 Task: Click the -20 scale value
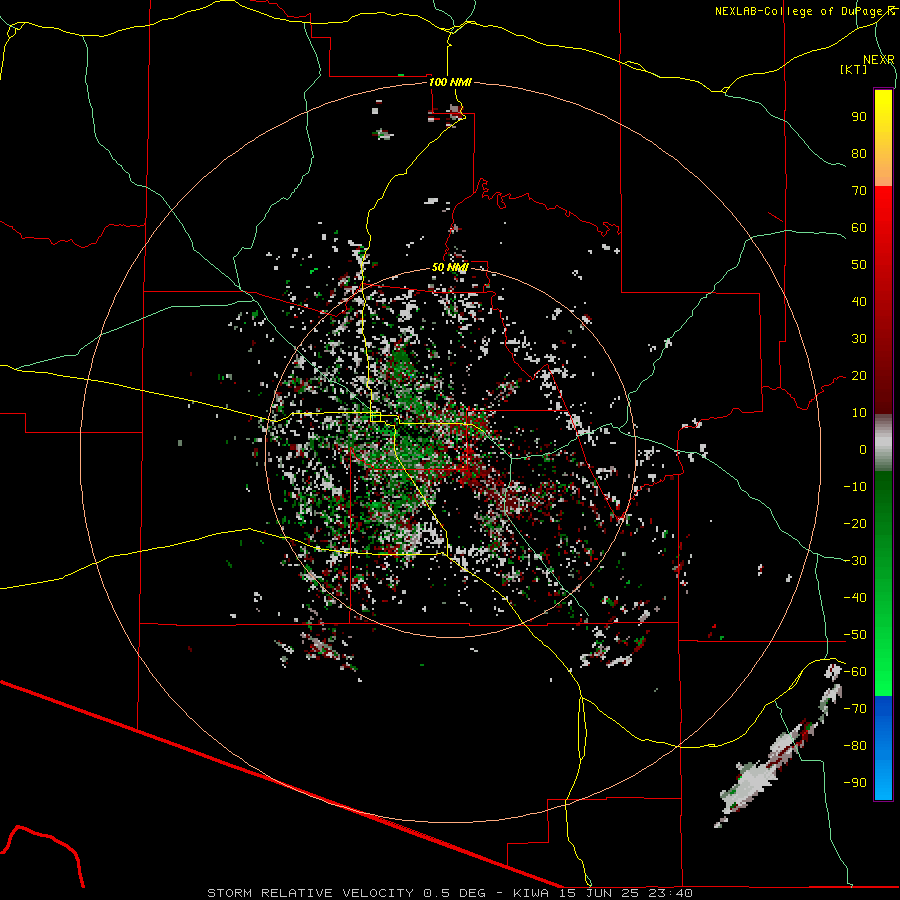click(855, 523)
